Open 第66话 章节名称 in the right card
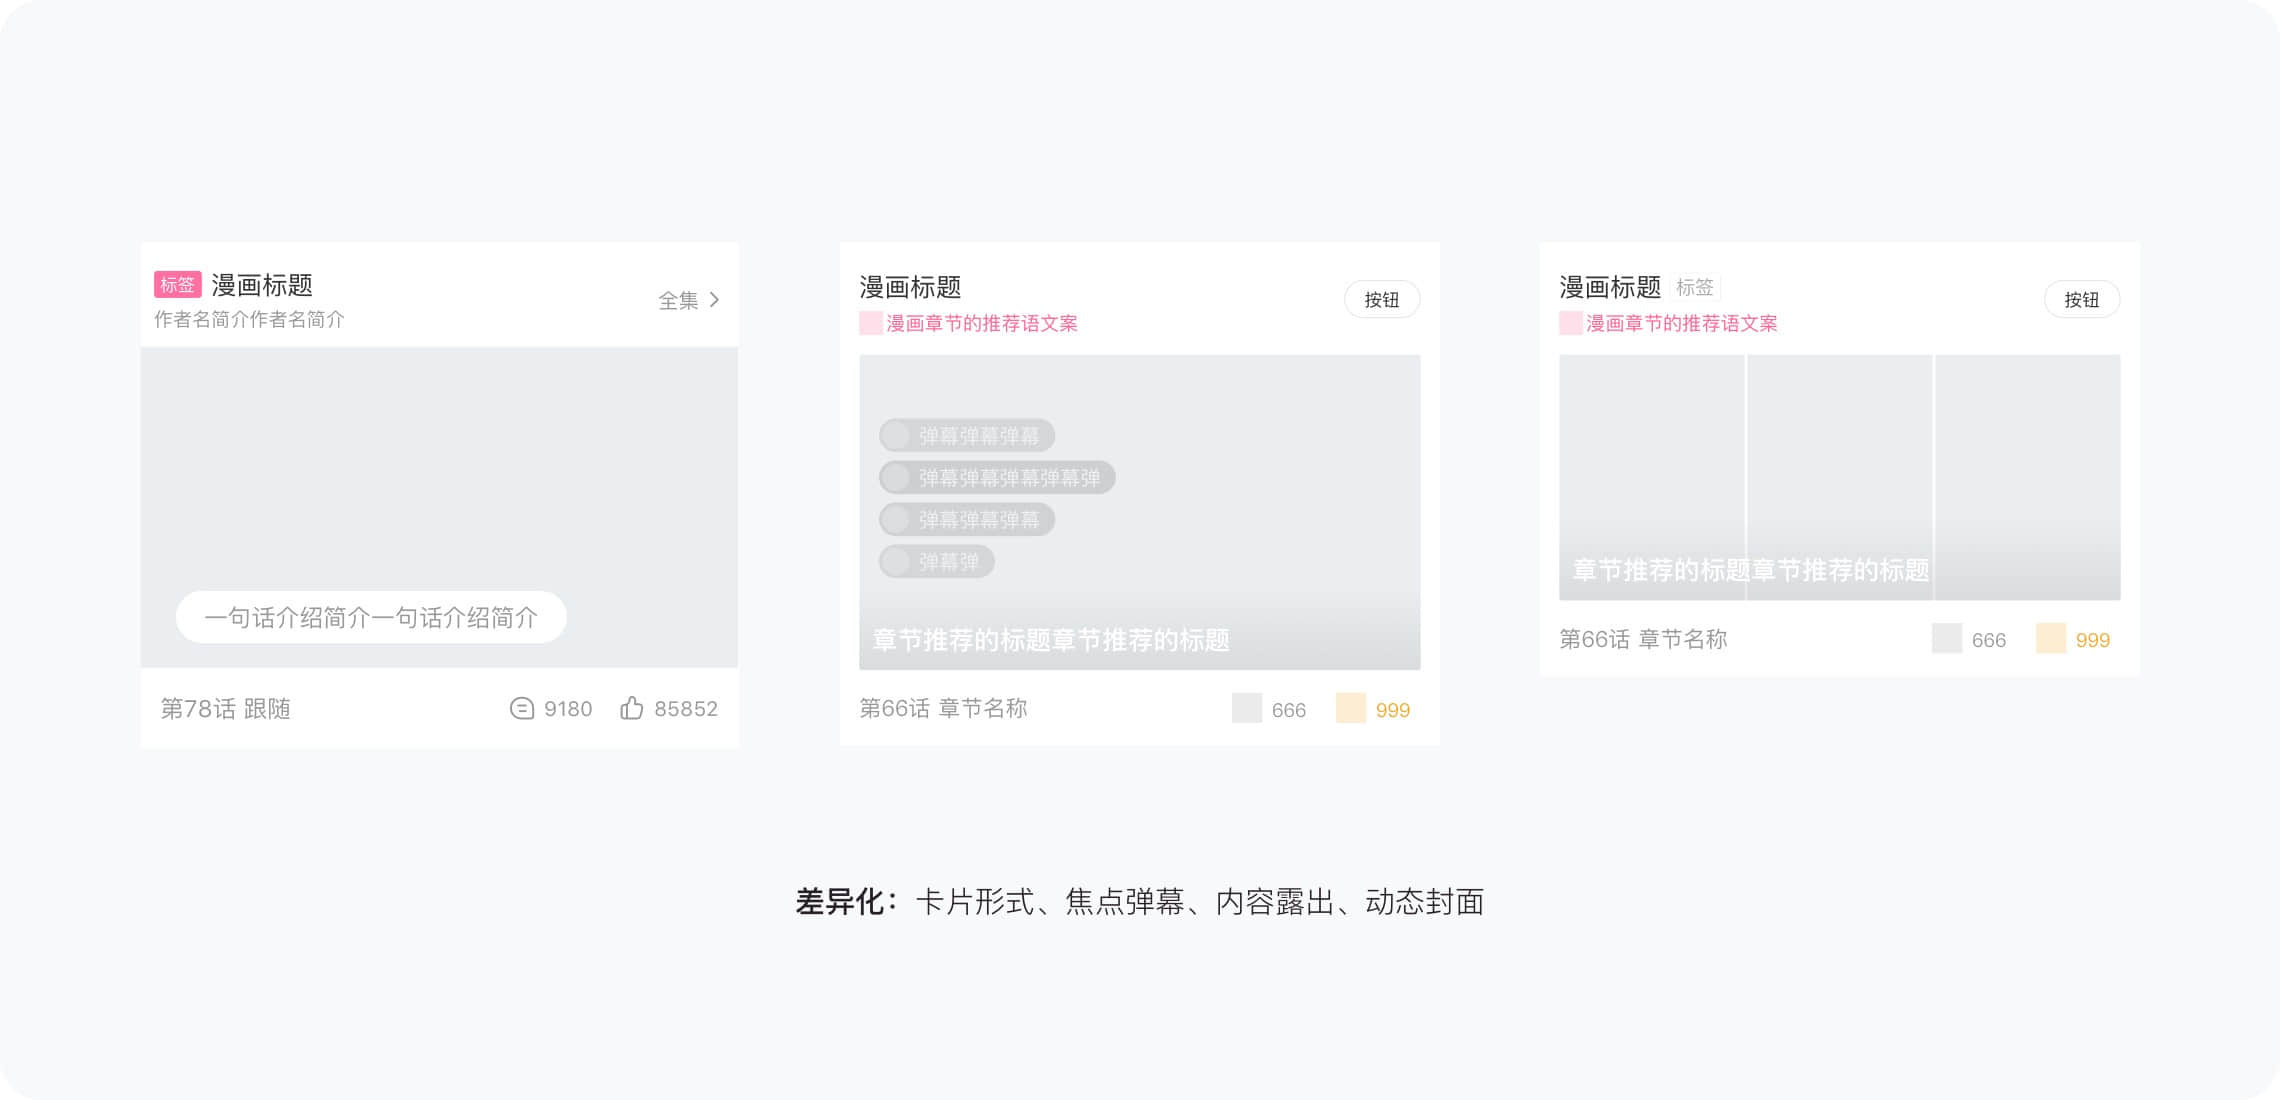 click(x=1643, y=640)
